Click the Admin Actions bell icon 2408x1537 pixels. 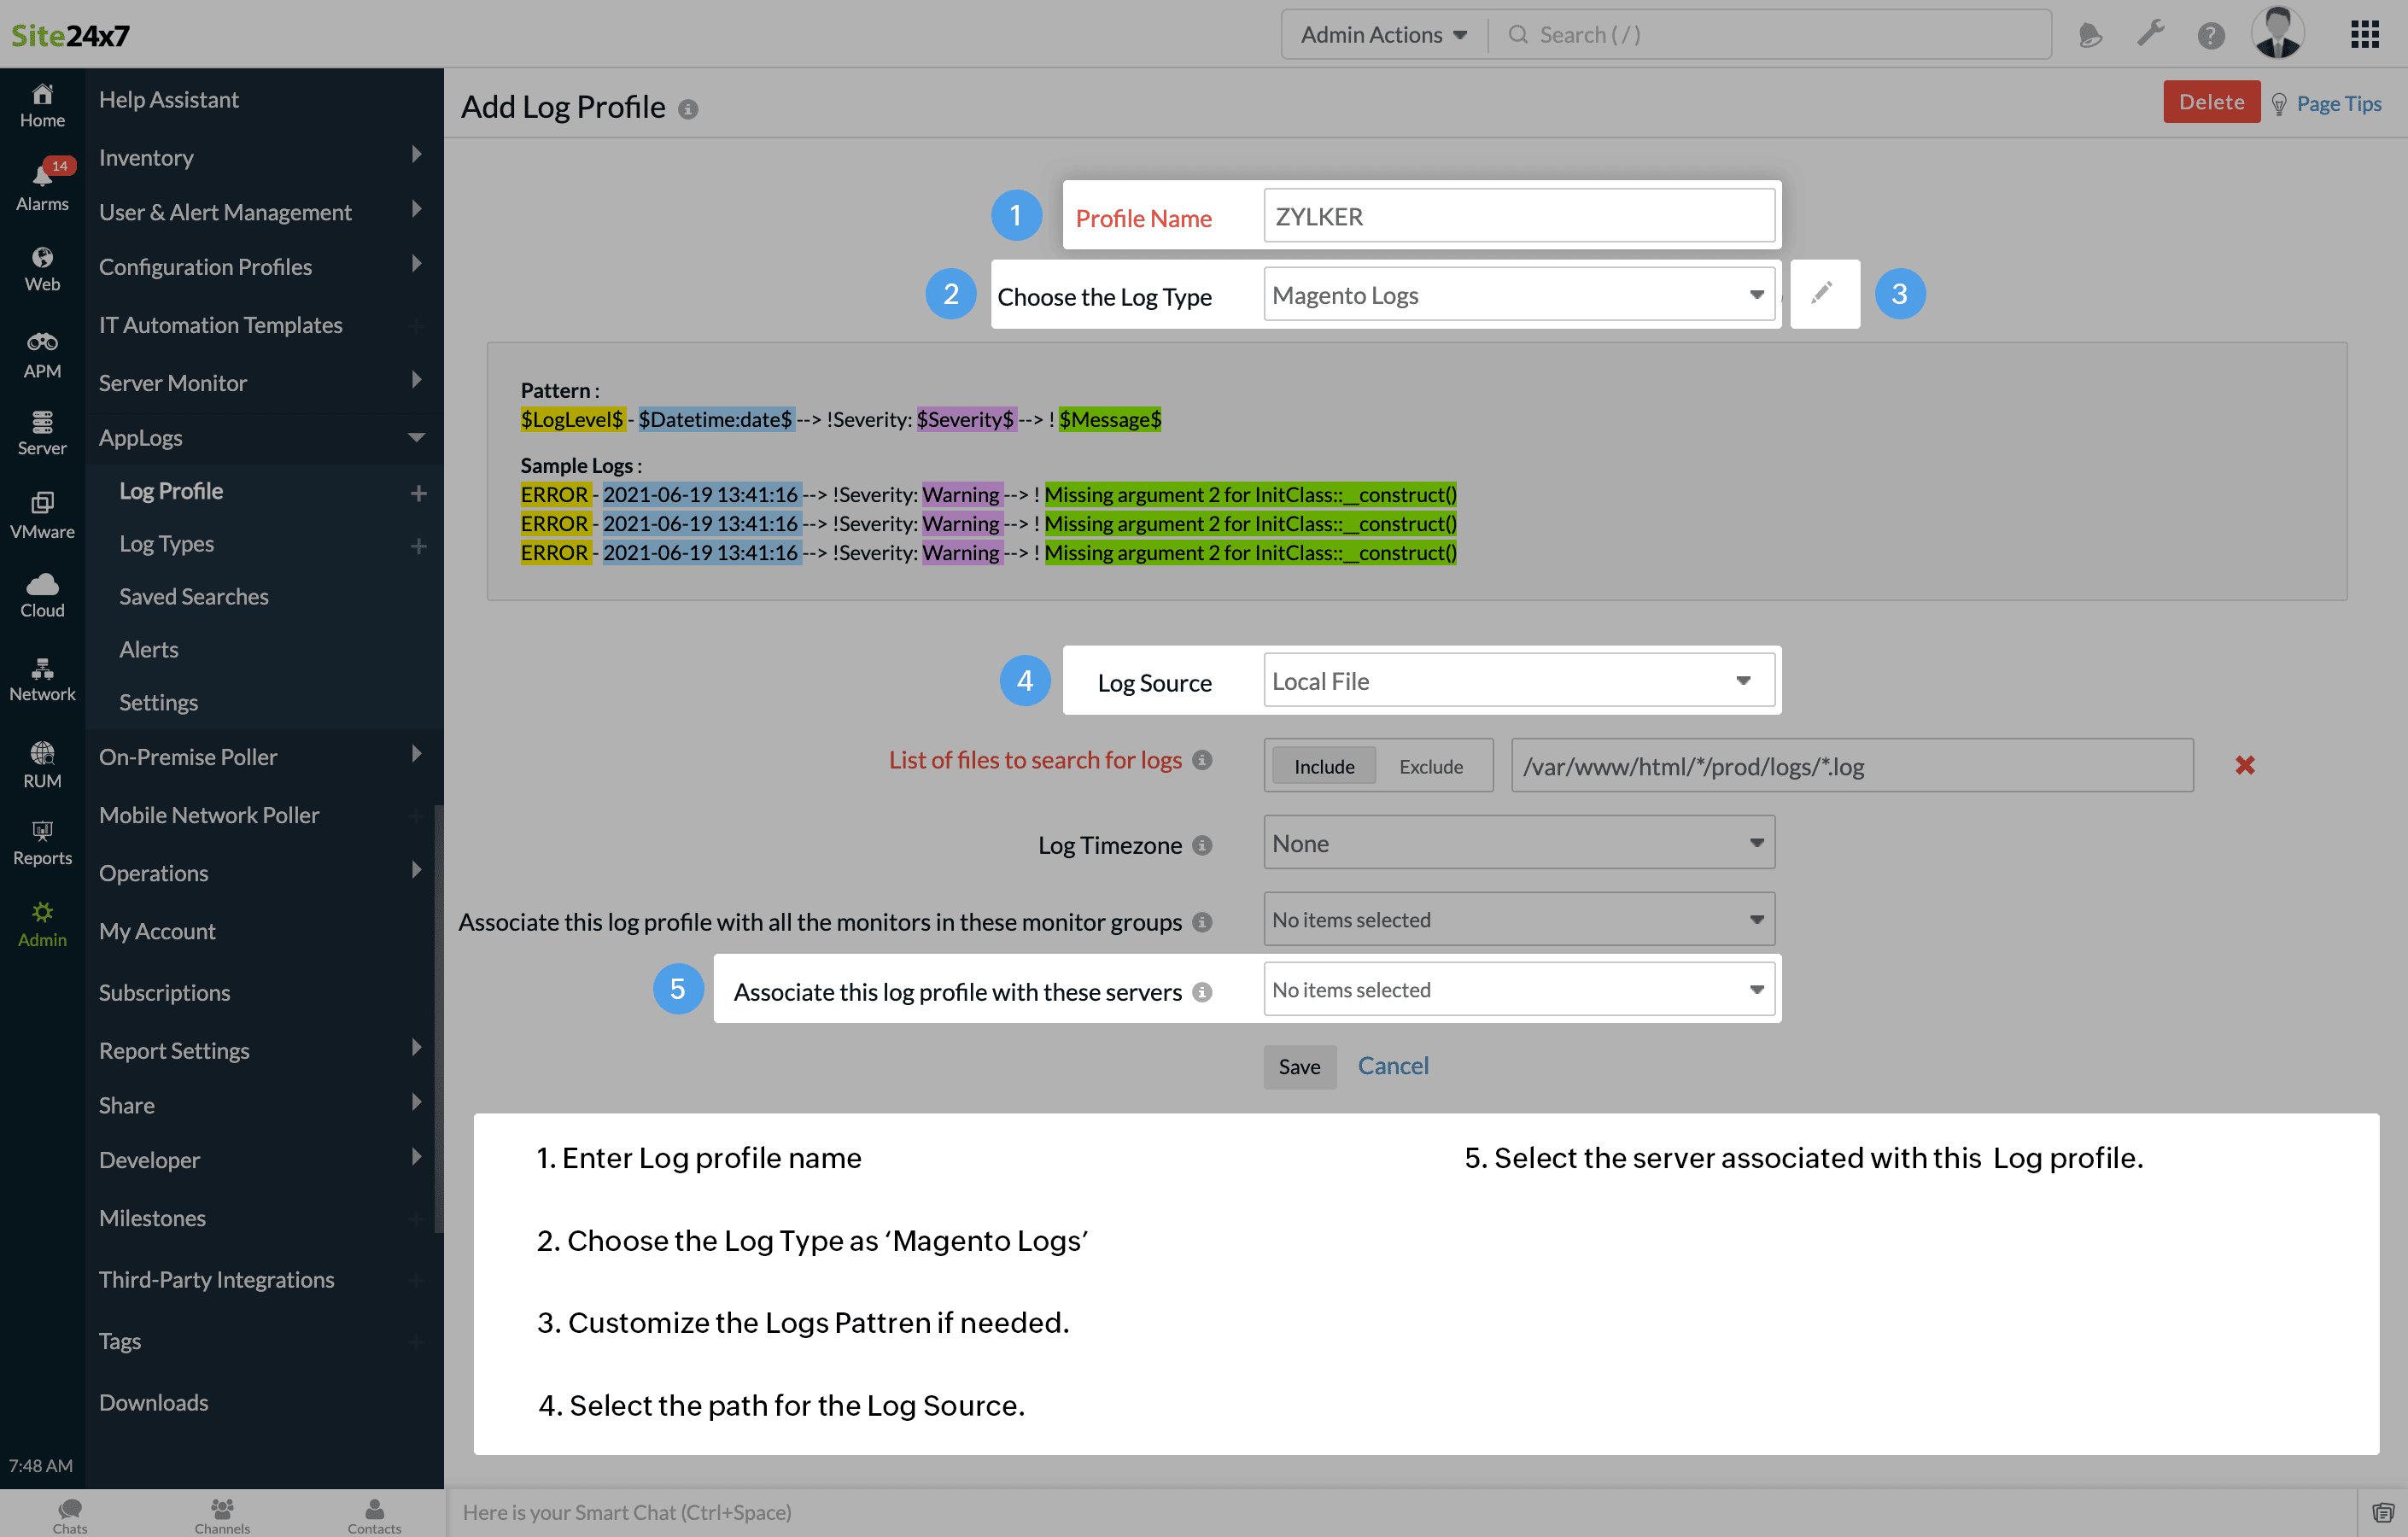click(2092, 33)
